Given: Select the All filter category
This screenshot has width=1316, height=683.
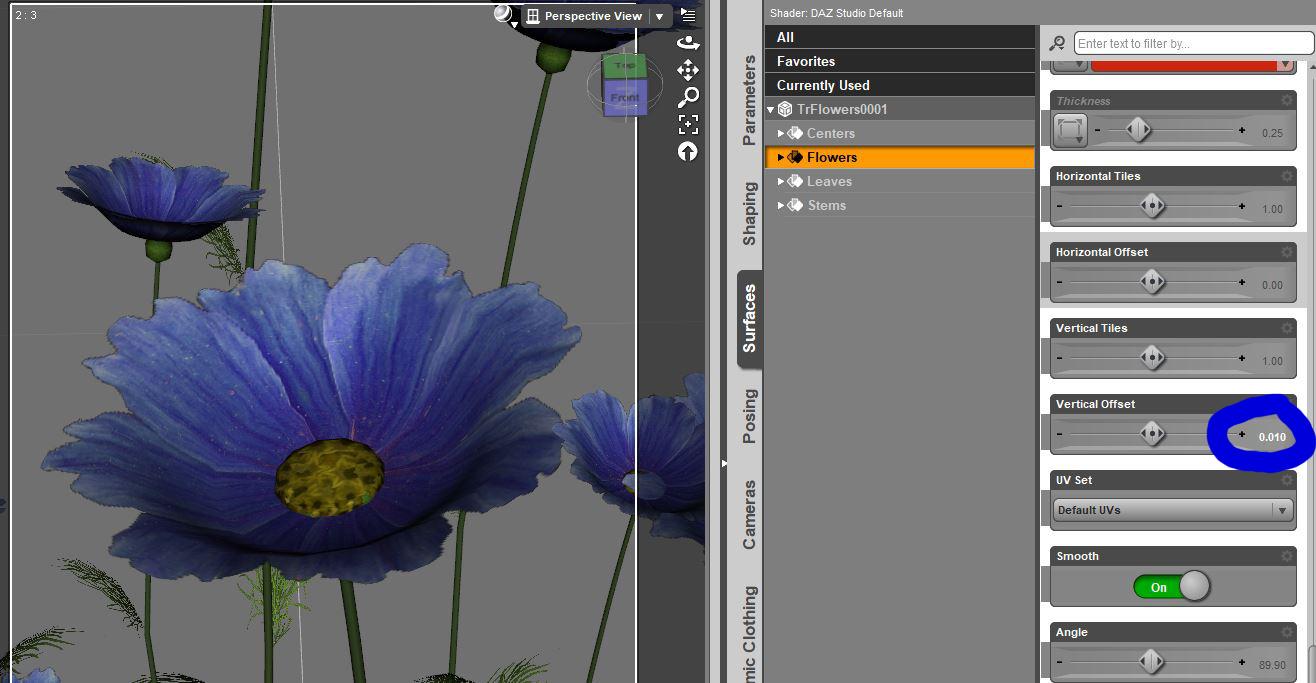Looking at the screenshot, I should pos(900,37).
